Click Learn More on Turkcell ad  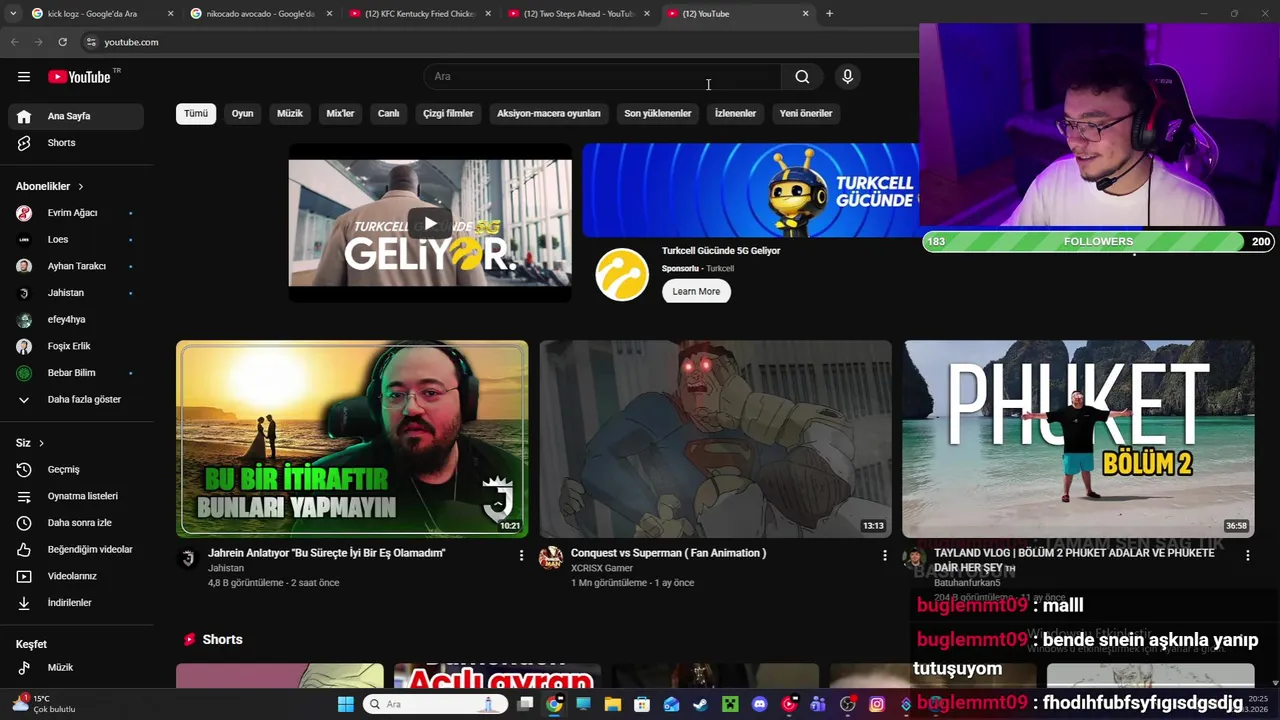[x=696, y=292]
